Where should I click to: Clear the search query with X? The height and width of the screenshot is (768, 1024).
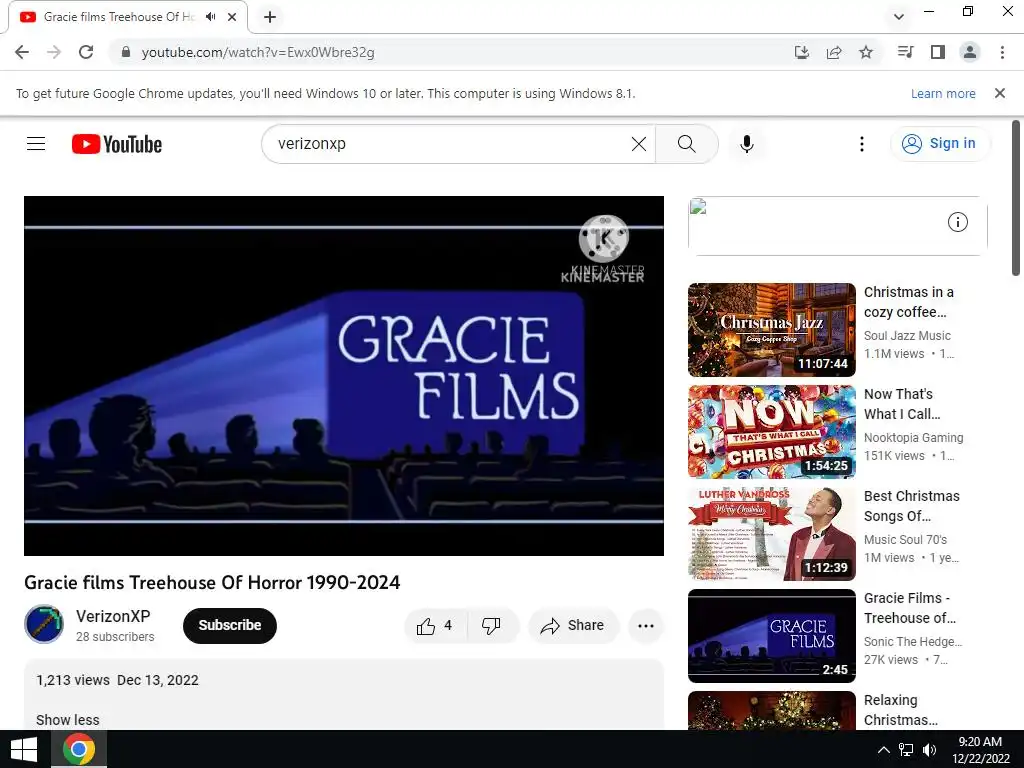(639, 144)
